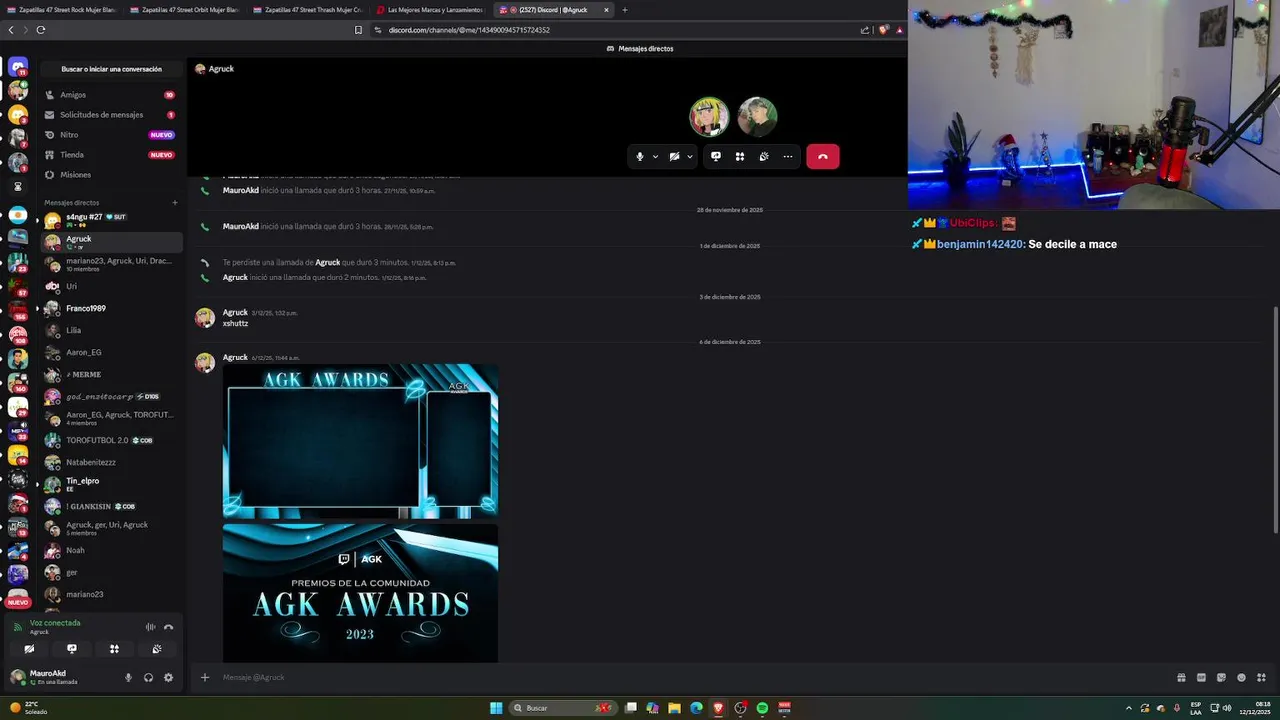Open Natabenitezzz direct message
The image size is (1280, 720).
tap(111, 462)
